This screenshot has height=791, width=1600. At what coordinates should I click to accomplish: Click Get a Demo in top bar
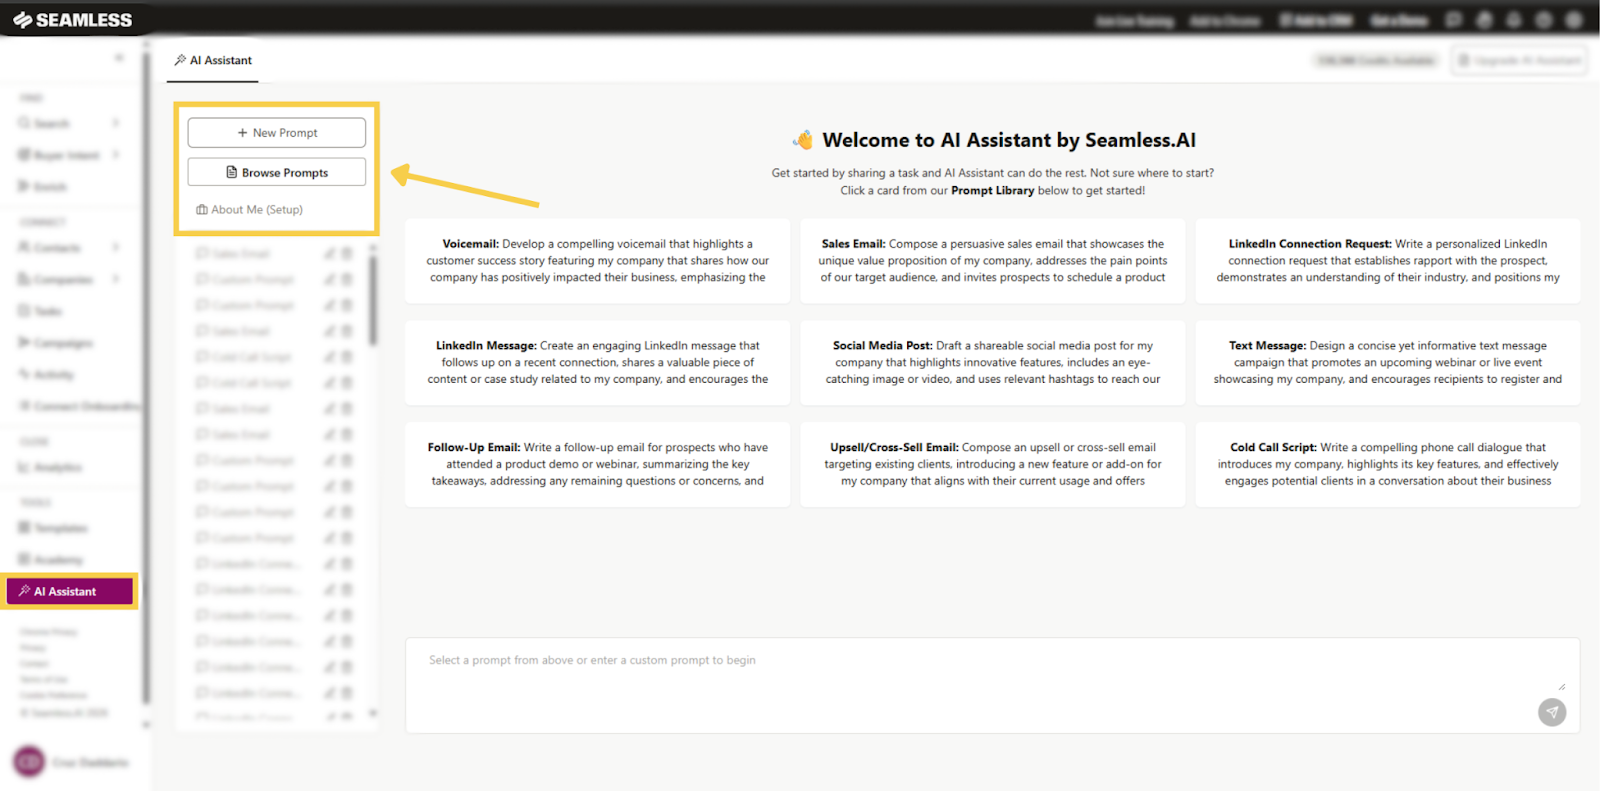coord(1398,20)
